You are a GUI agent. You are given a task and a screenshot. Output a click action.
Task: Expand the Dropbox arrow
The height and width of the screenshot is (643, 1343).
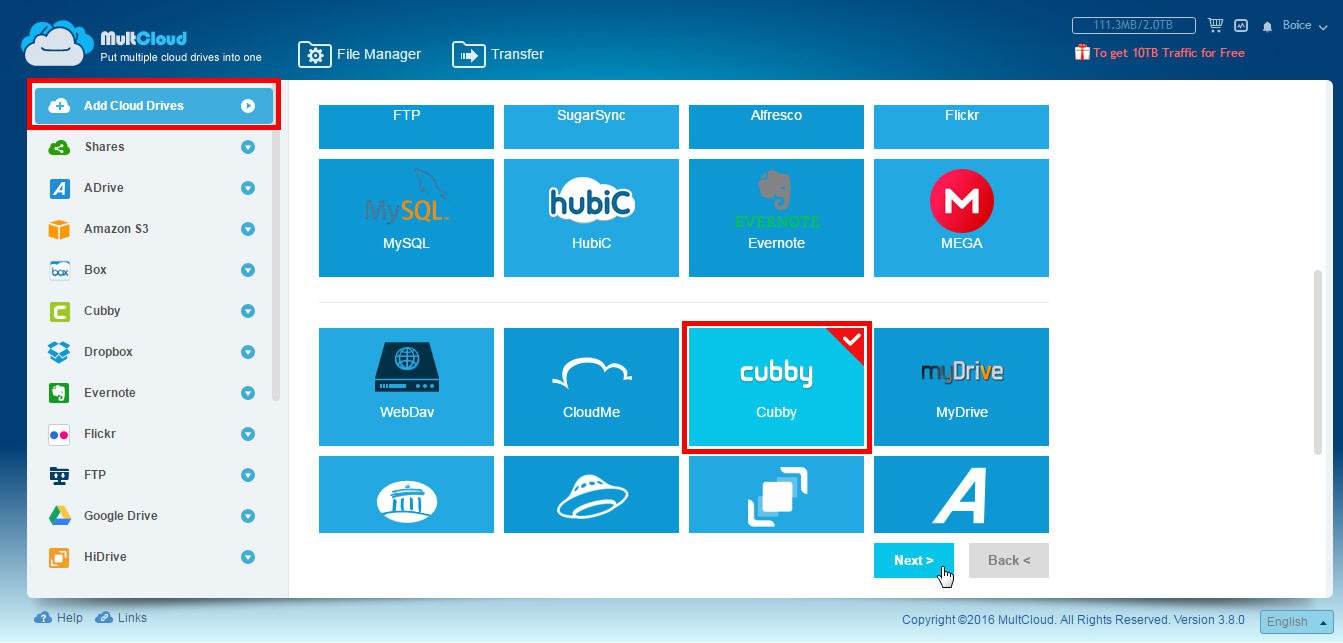point(248,352)
